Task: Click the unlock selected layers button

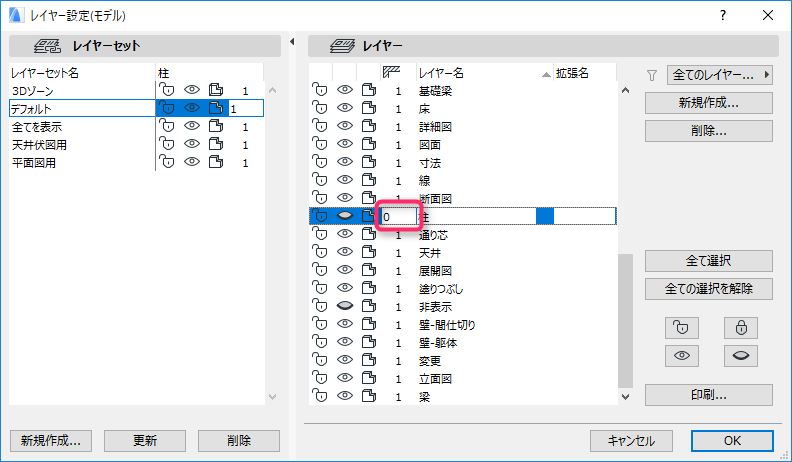Action: pyautogui.click(x=682, y=328)
